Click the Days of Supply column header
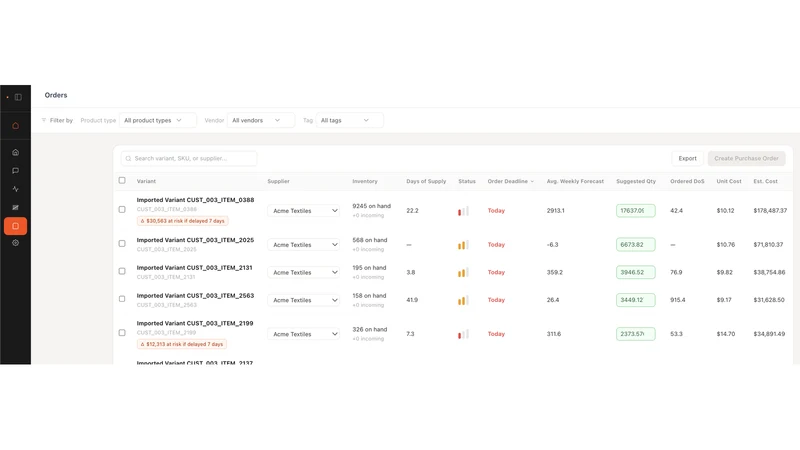Image resolution: width=800 pixels, height=450 pixels. 426,181
